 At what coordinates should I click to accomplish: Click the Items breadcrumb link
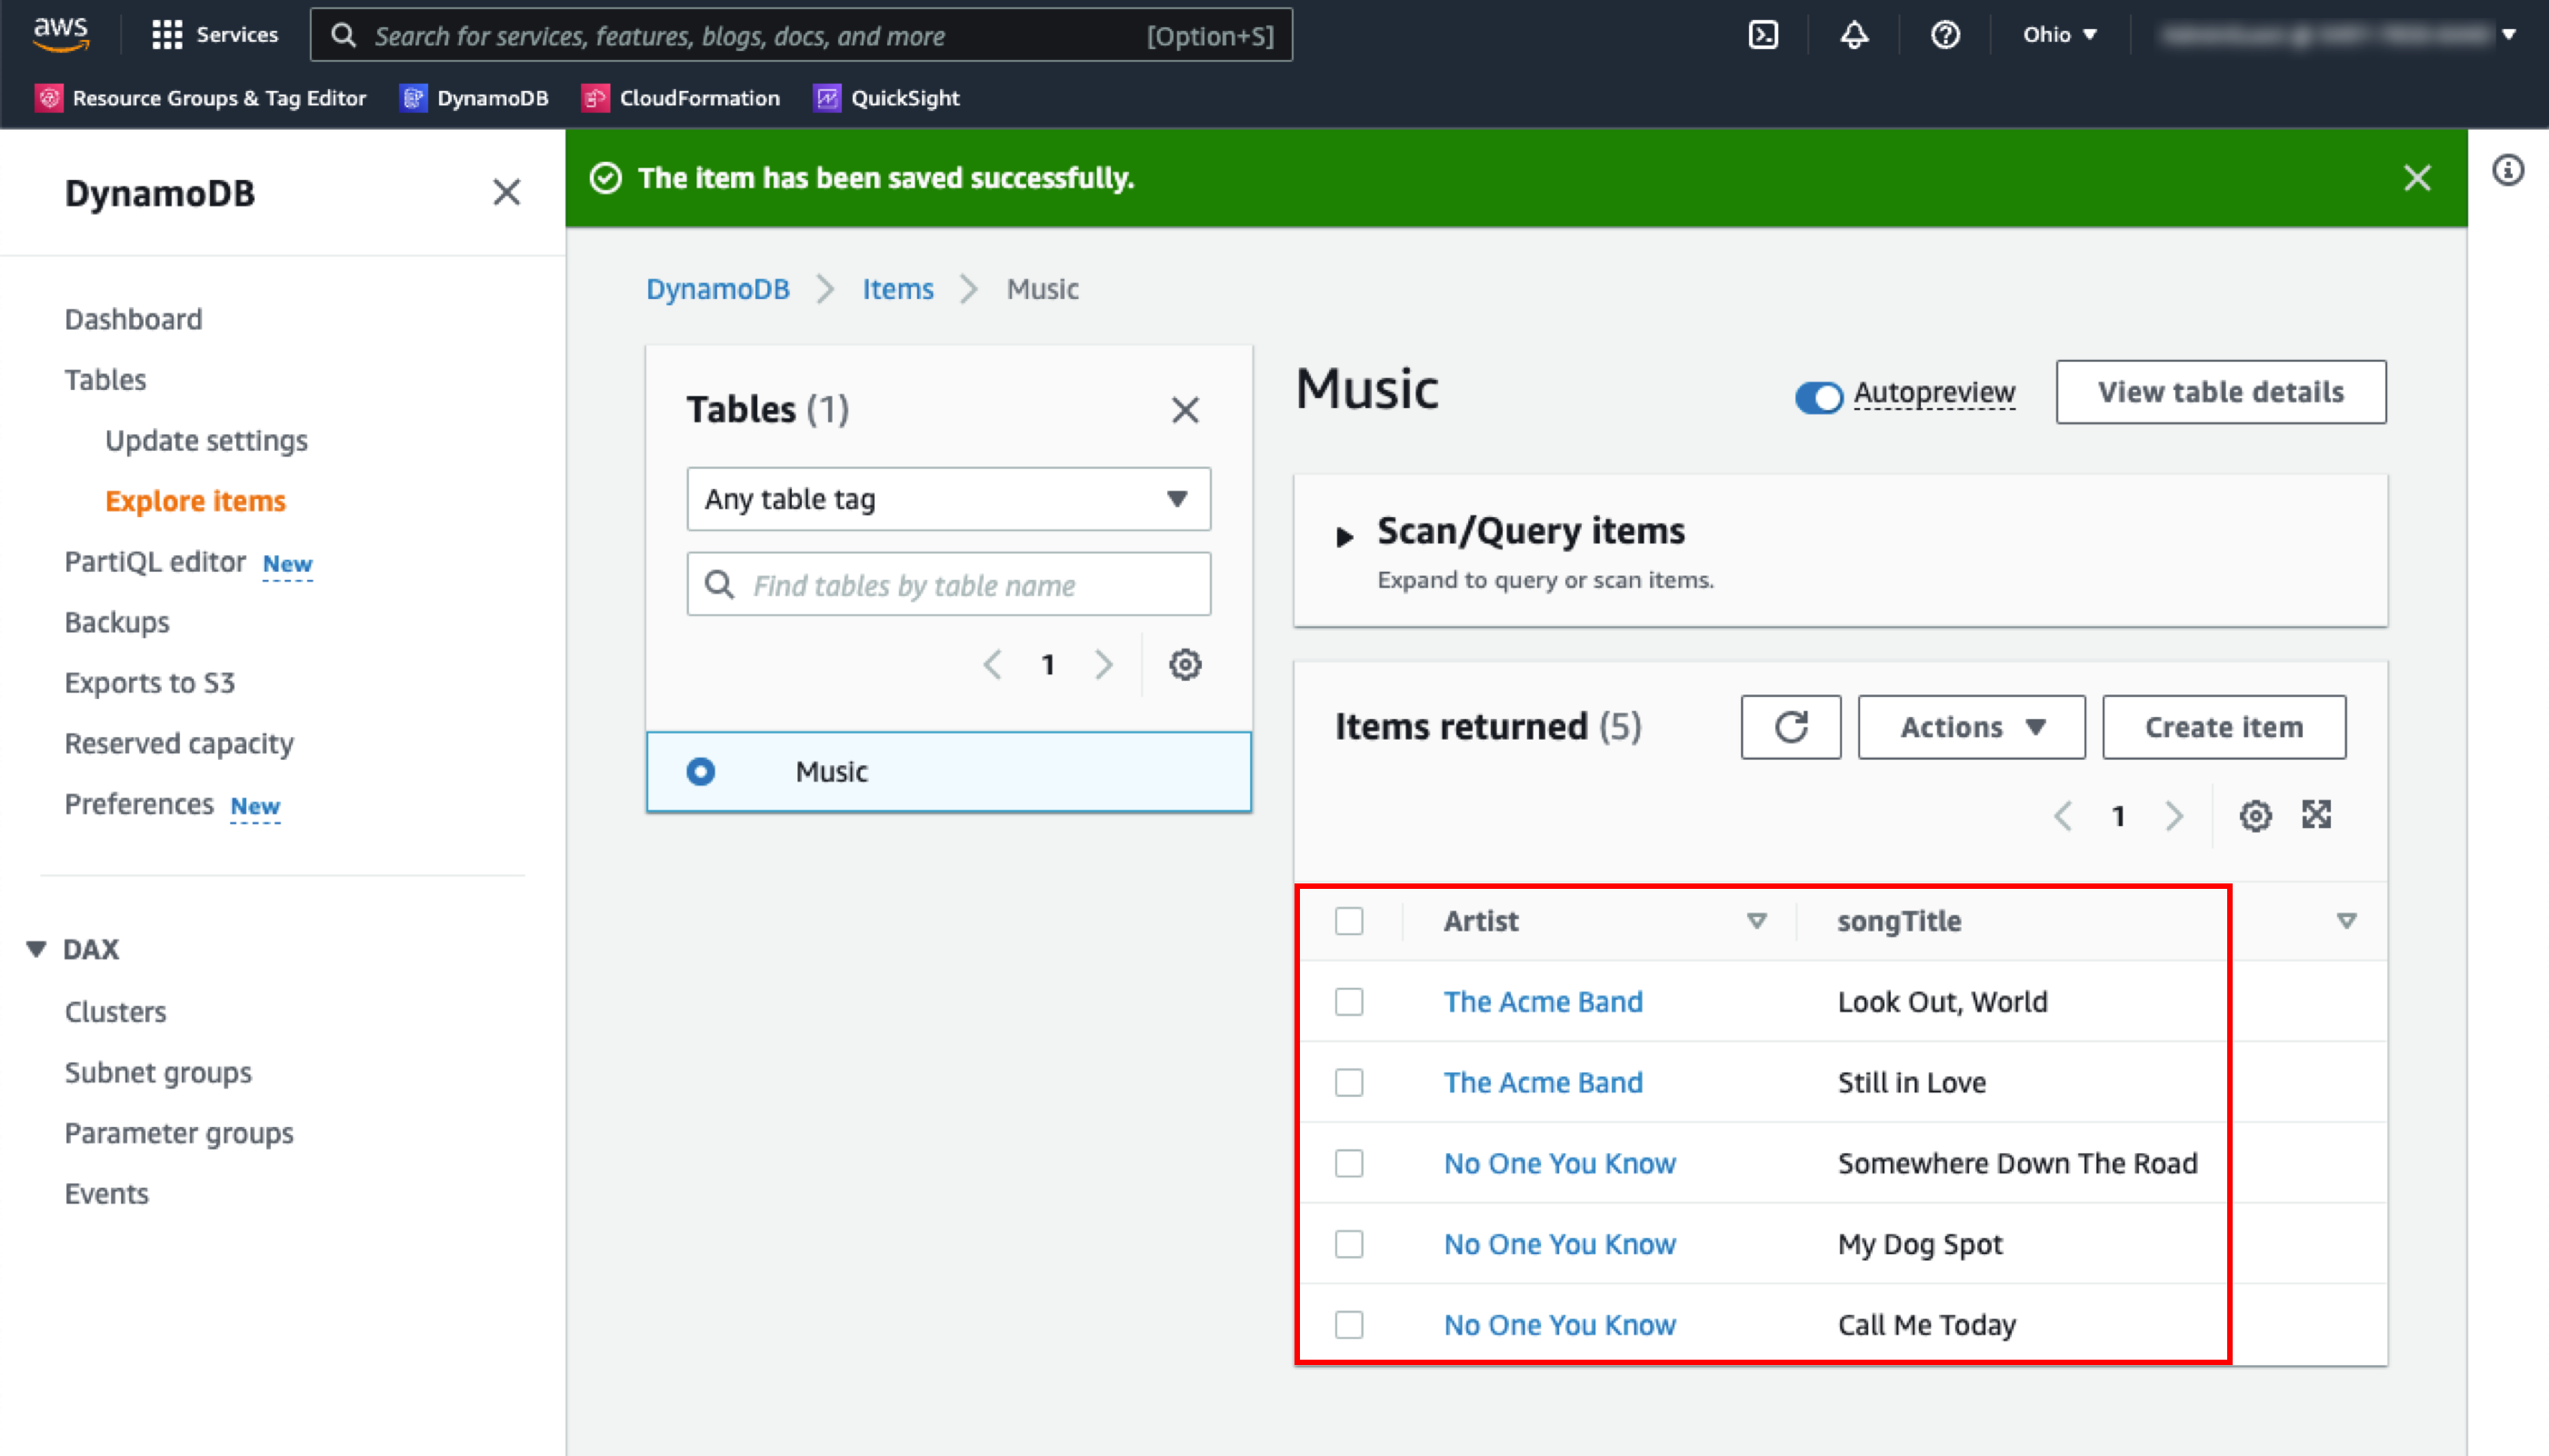(x=897, y=289)
